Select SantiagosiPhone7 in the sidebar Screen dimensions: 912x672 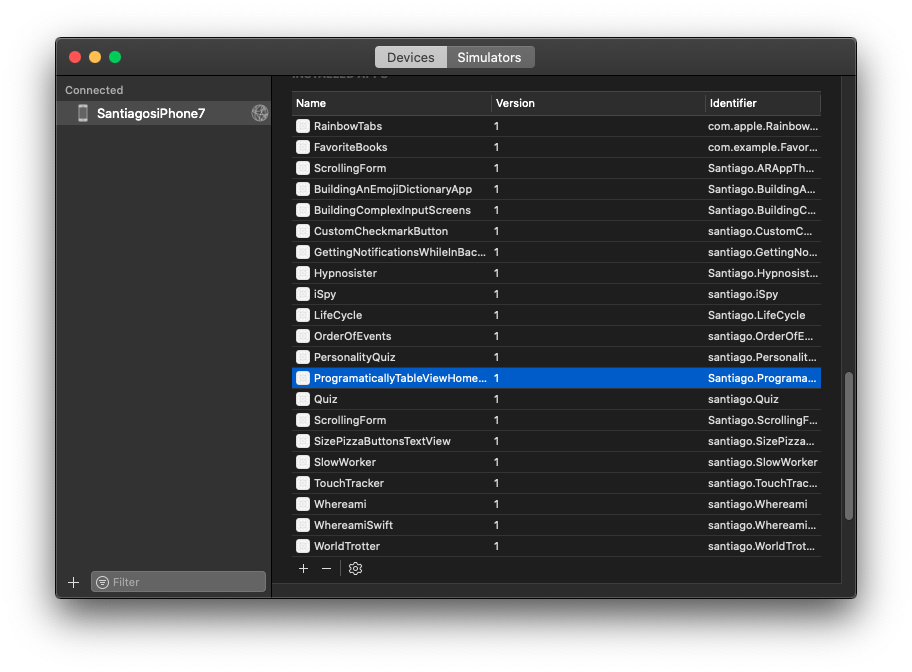[x=163, y=113]
